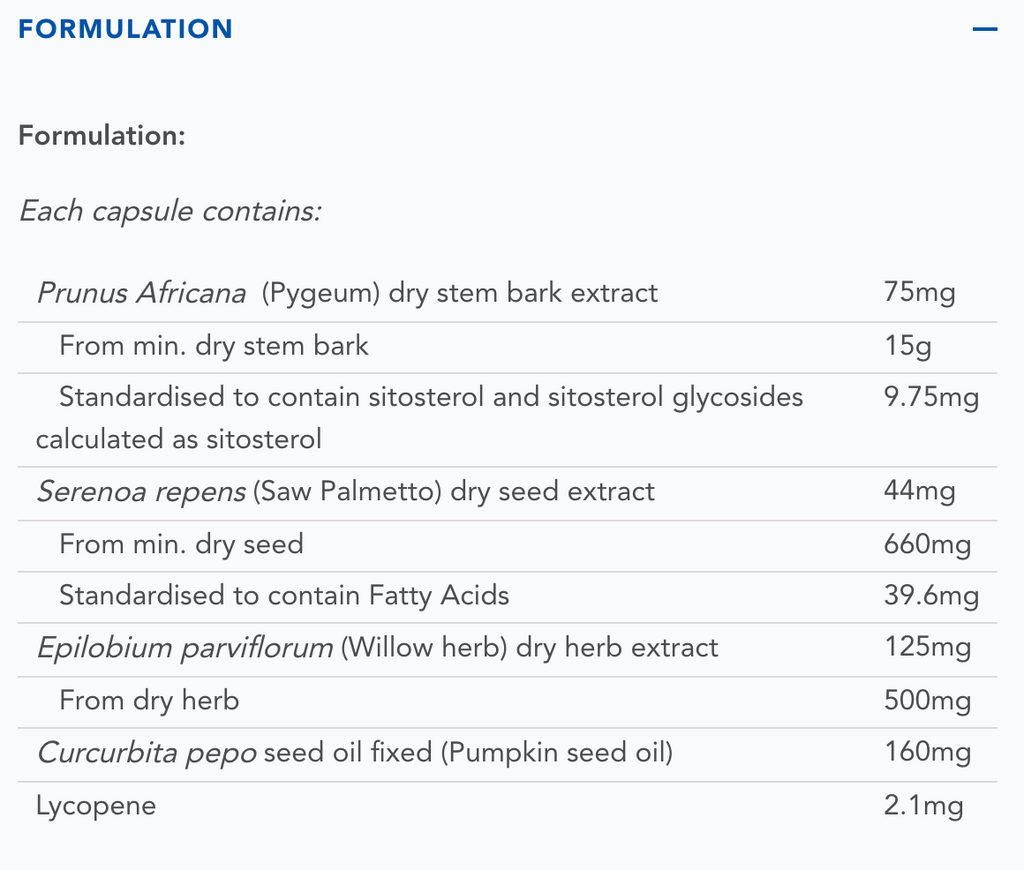This screenshot has width=1024, height=870.
Task: Click the 9.75mg sitosterol value
Action: [930, 398]
